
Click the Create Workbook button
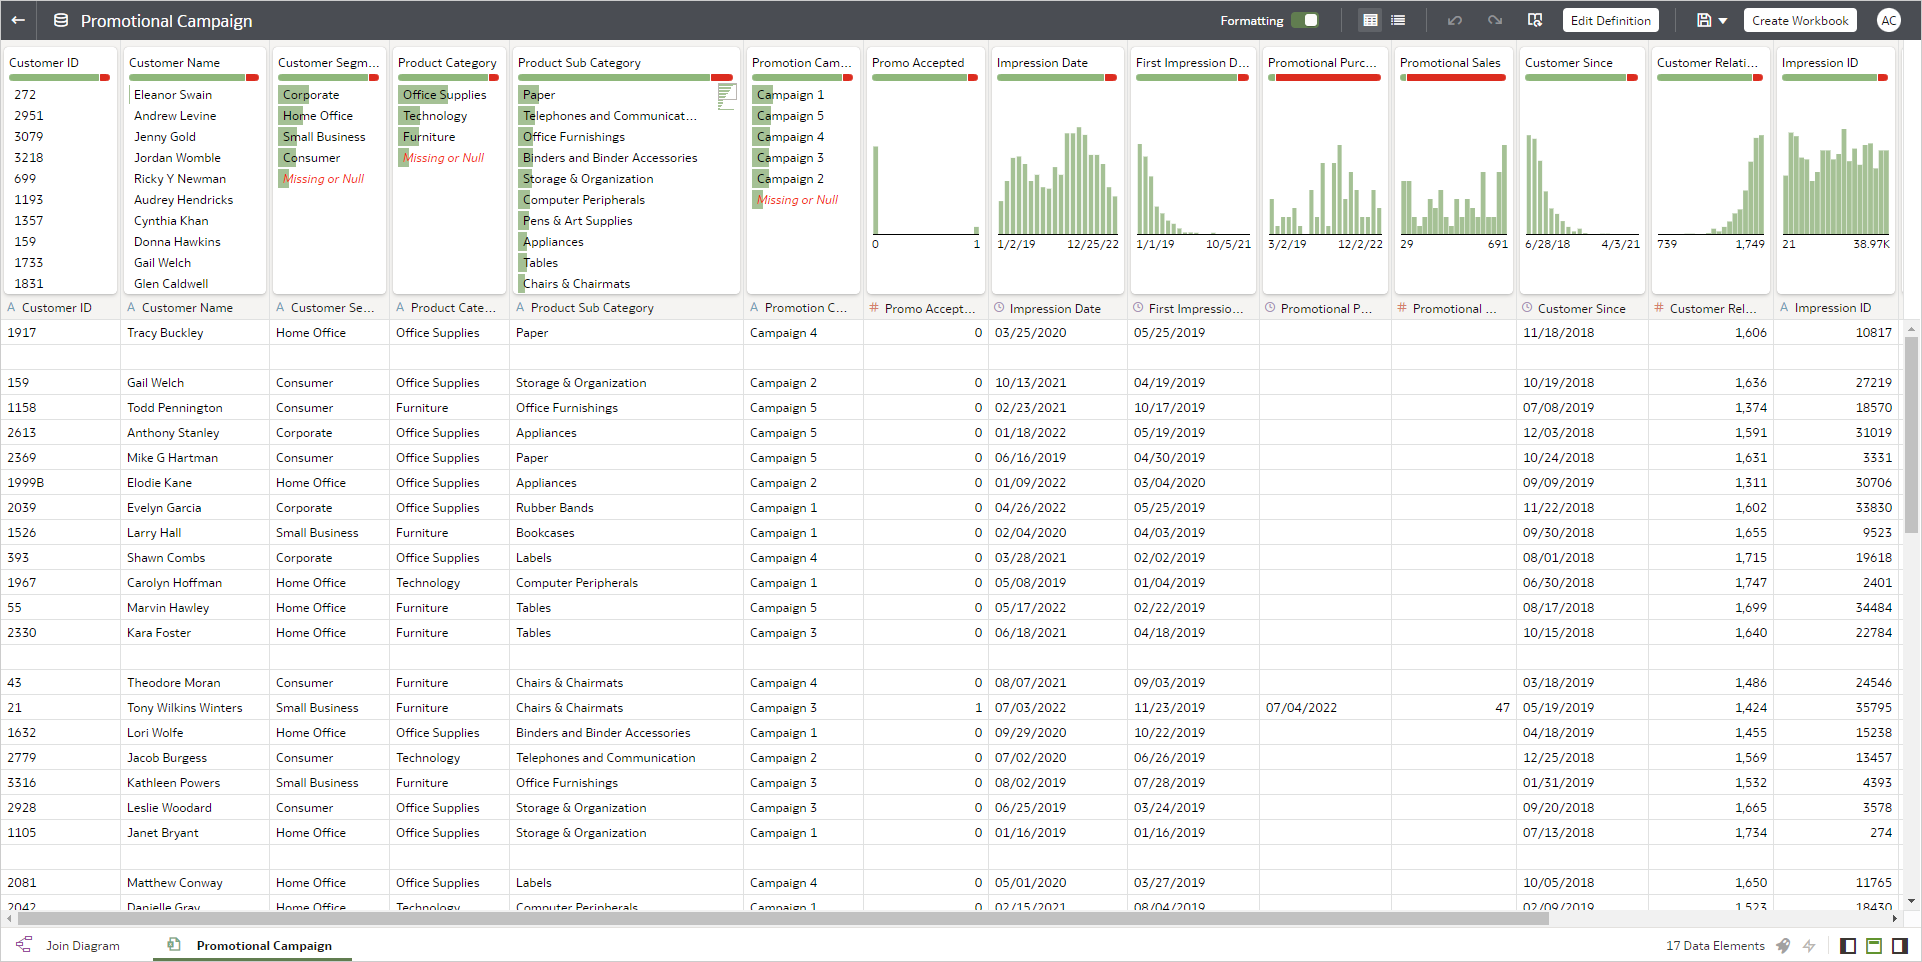point(1799,20)
